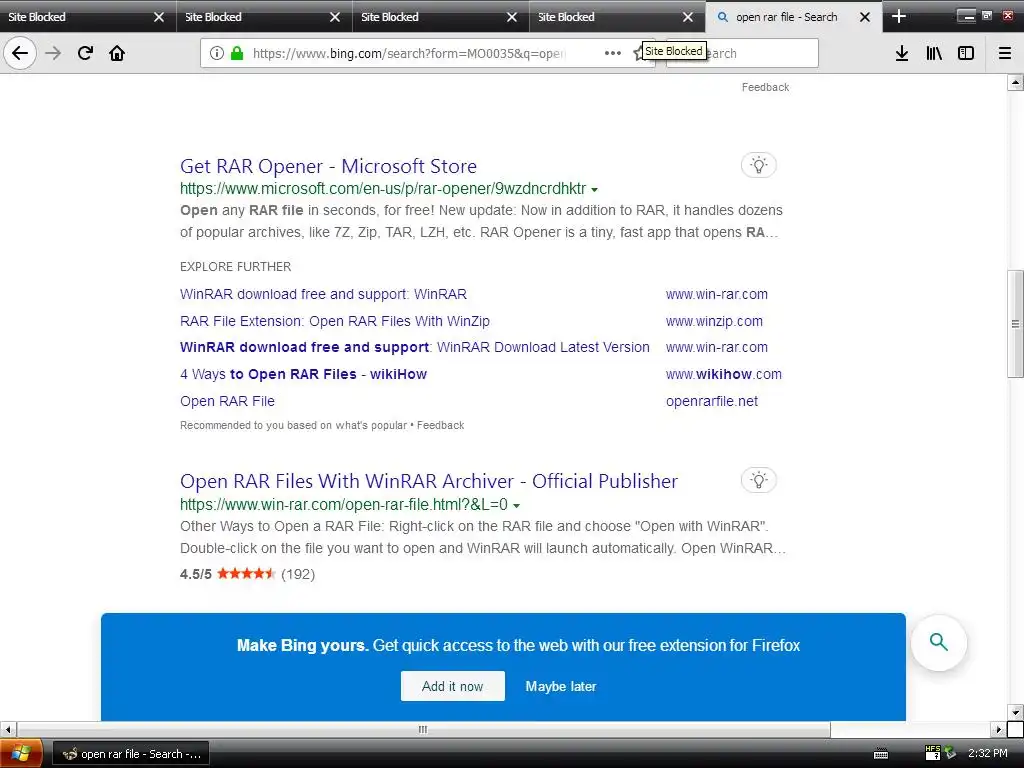Click the vertical scrollbar up arrow

[1015, 82]
